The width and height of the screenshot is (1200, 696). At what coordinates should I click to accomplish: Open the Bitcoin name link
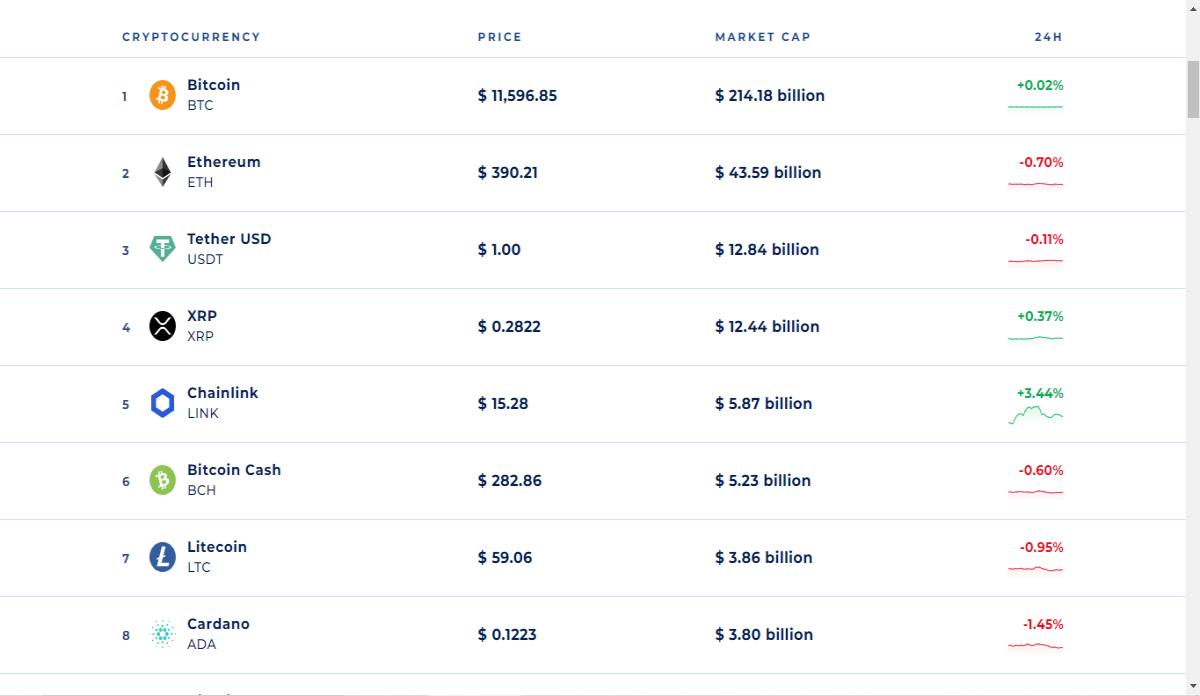(x=214, y=85)
